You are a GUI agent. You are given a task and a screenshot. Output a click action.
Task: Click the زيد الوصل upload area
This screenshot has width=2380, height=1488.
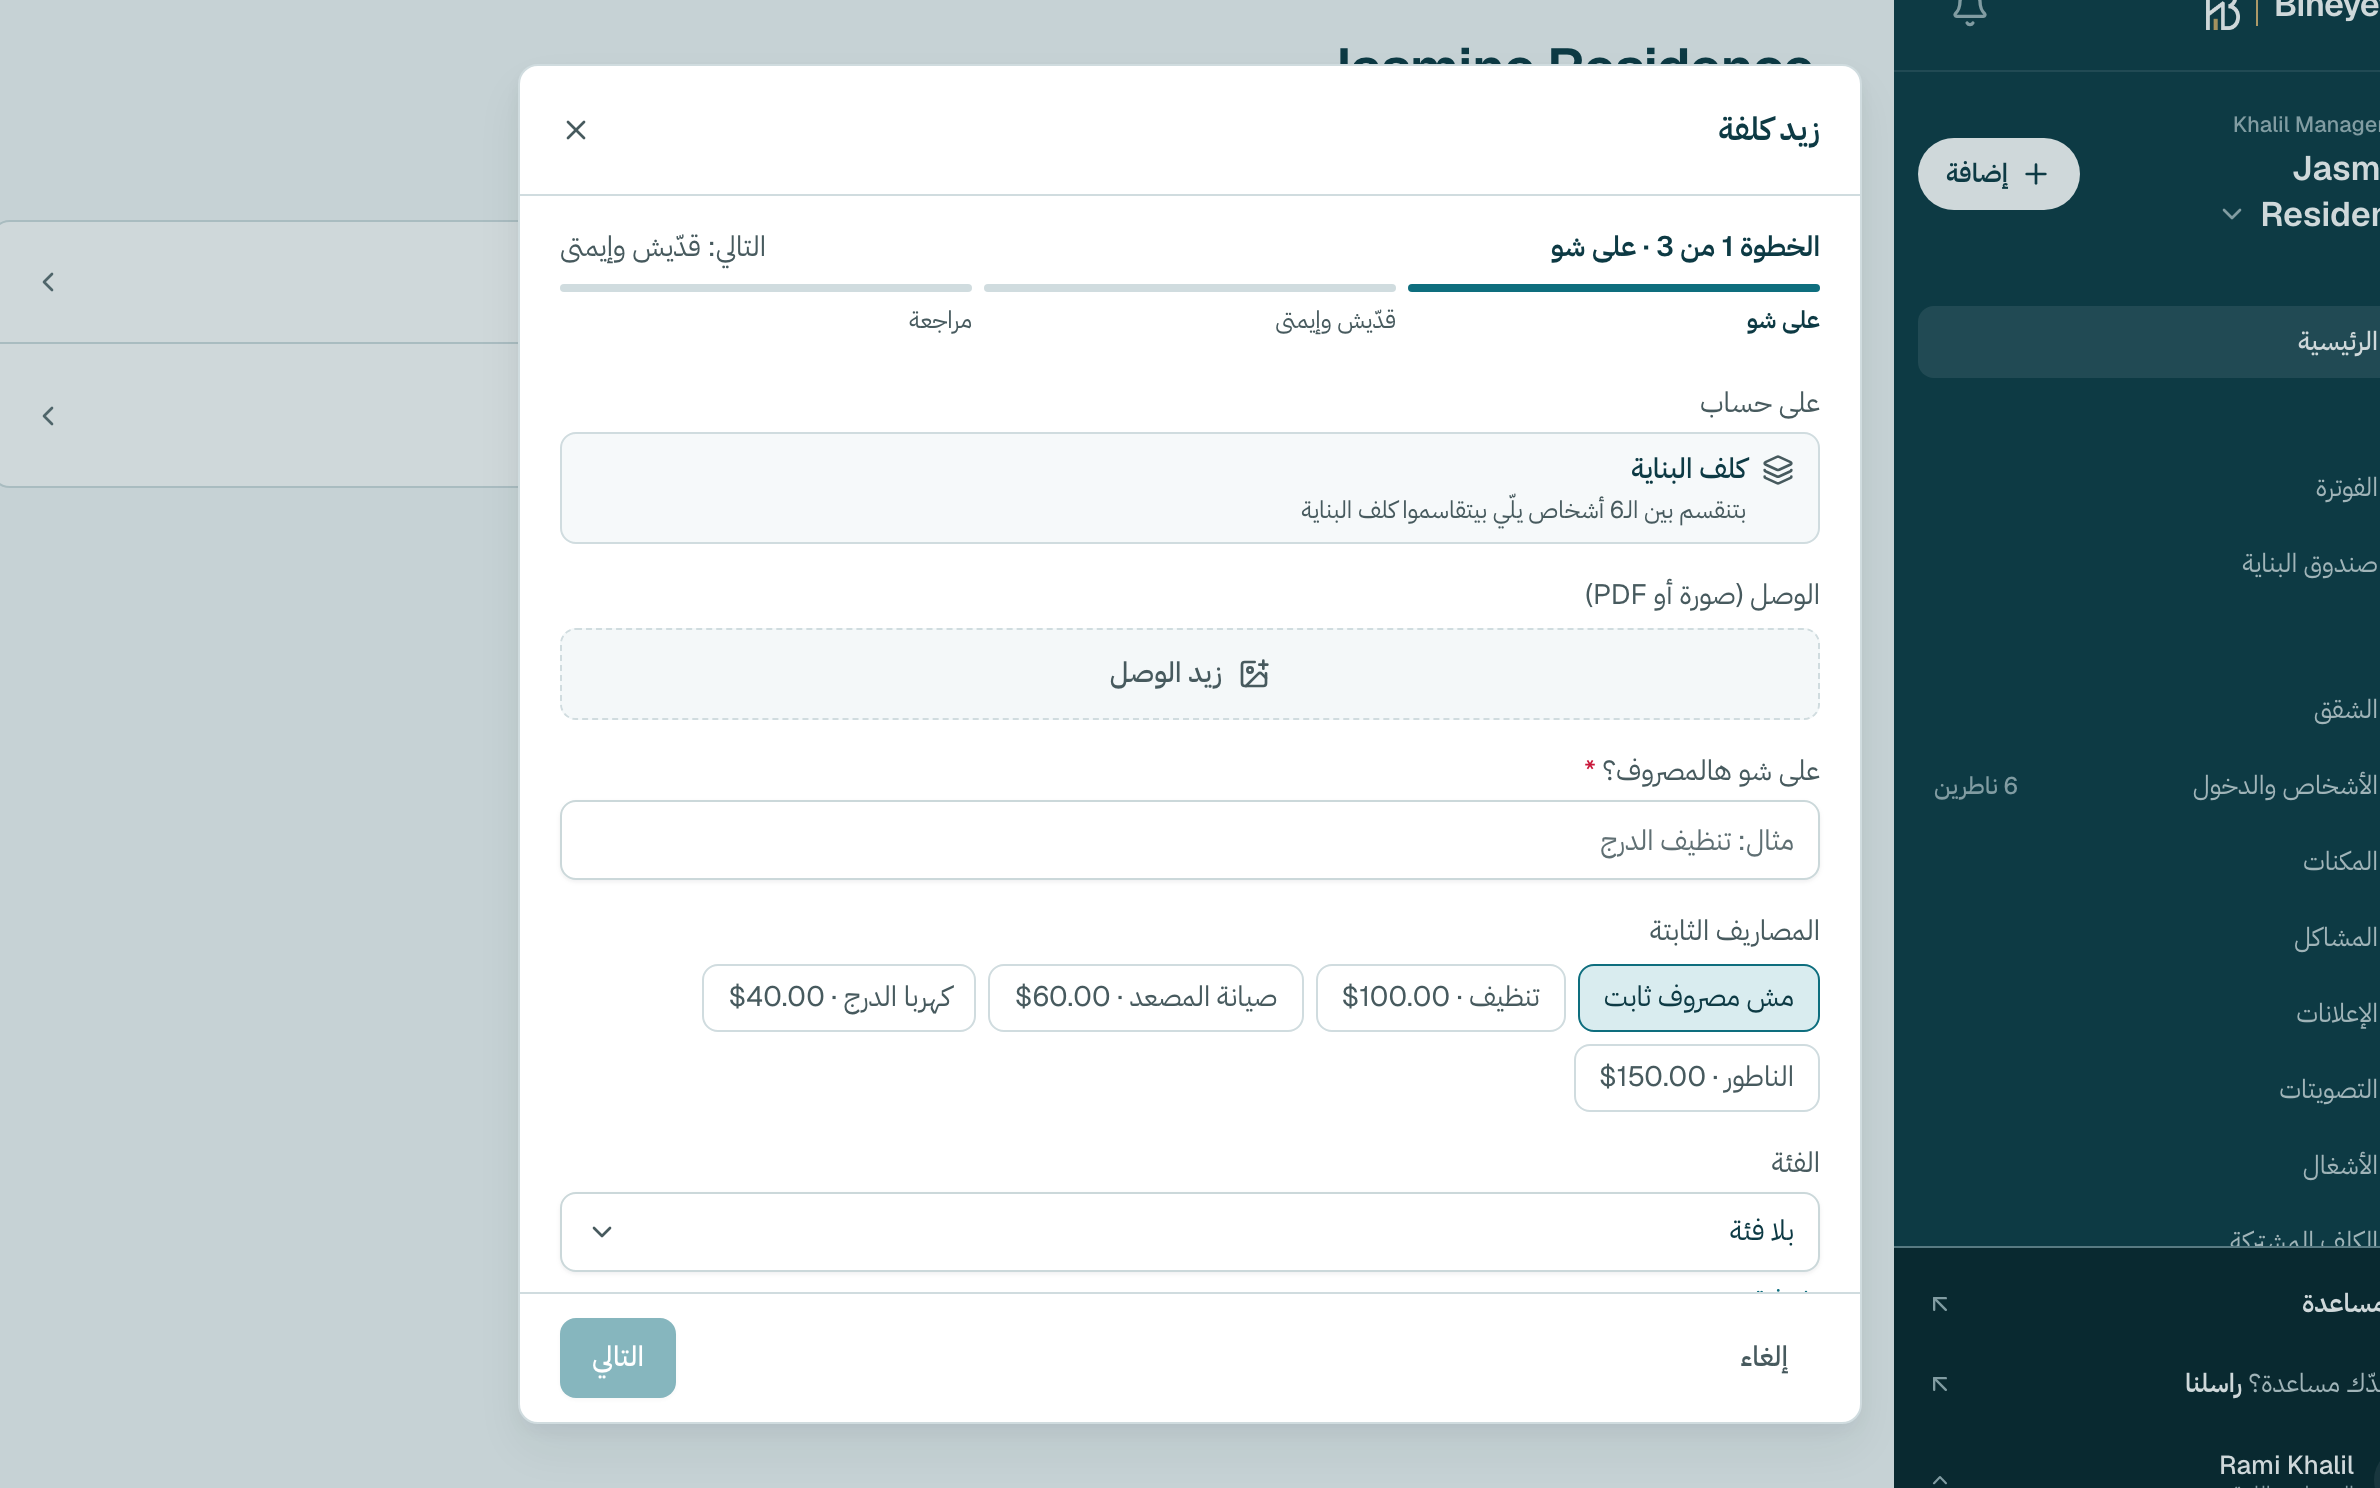point(1189,674)
